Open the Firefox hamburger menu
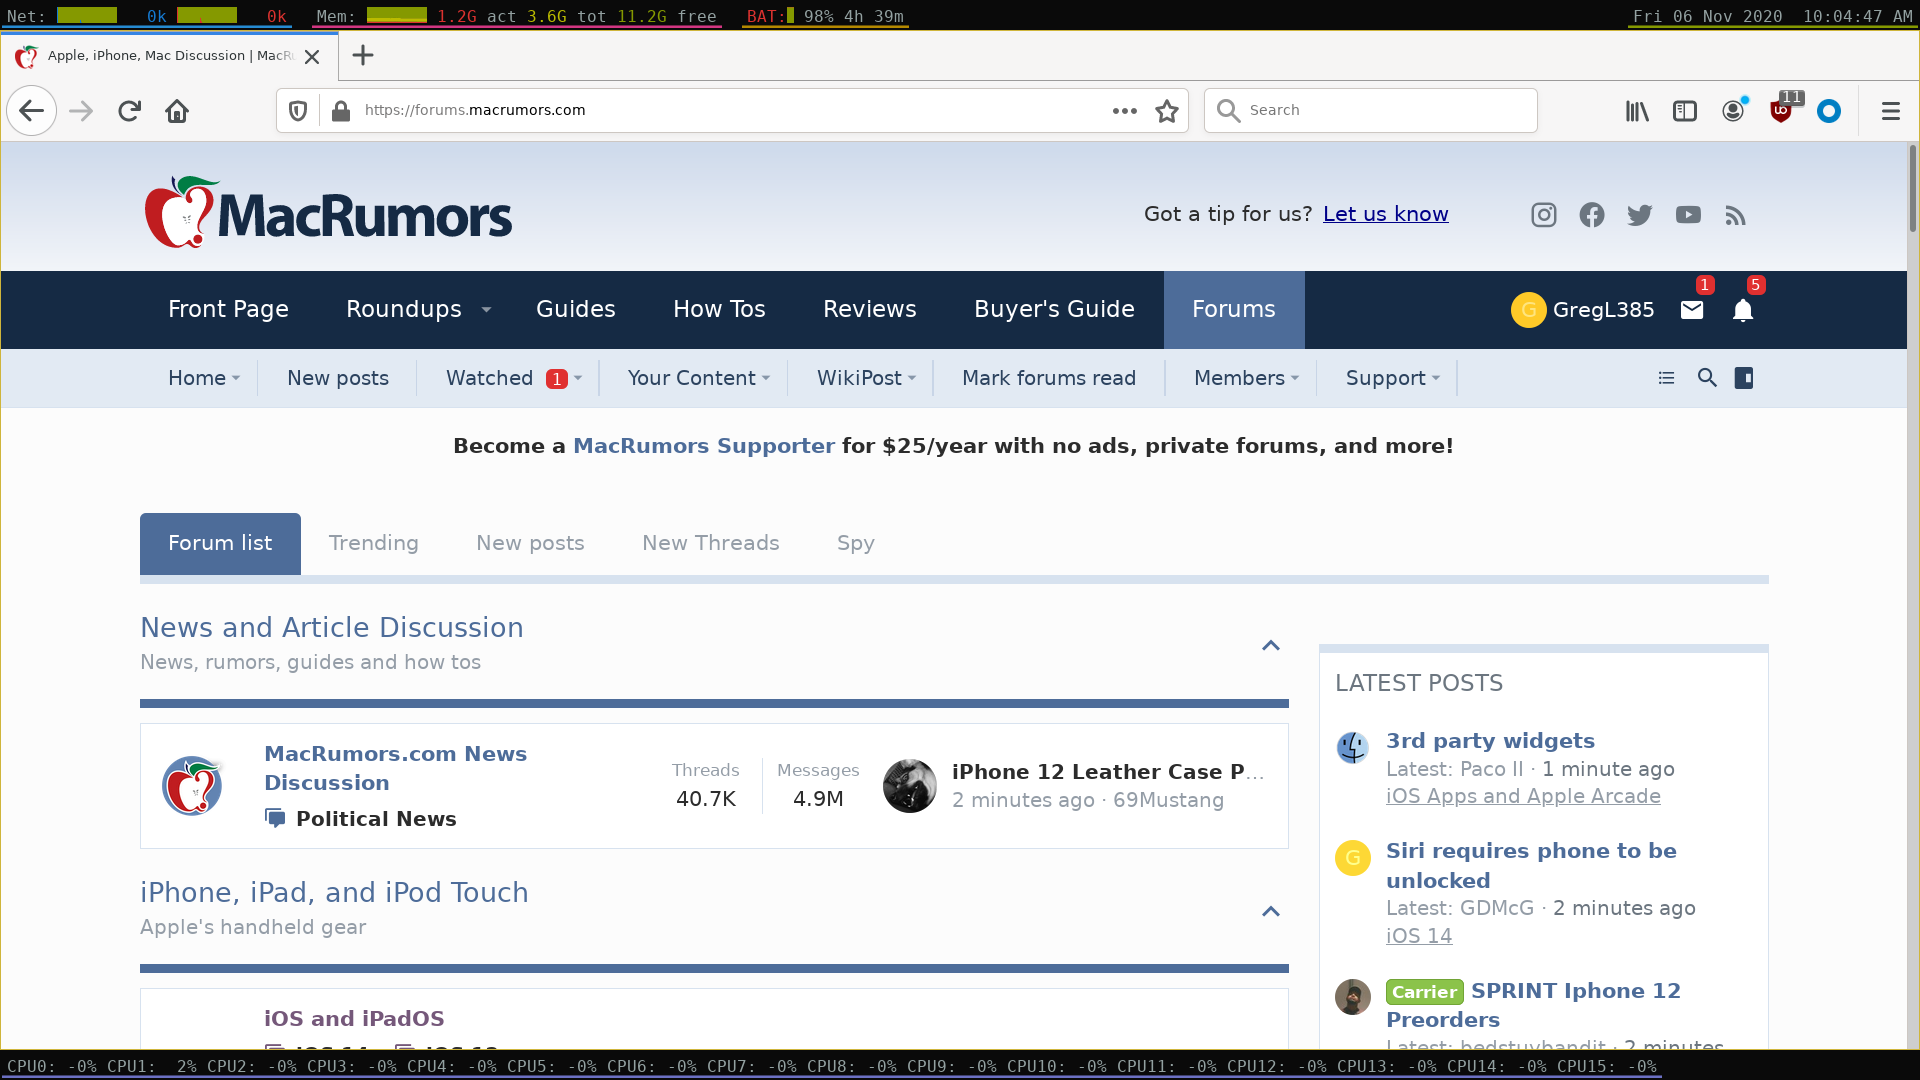 (1891, 111)
